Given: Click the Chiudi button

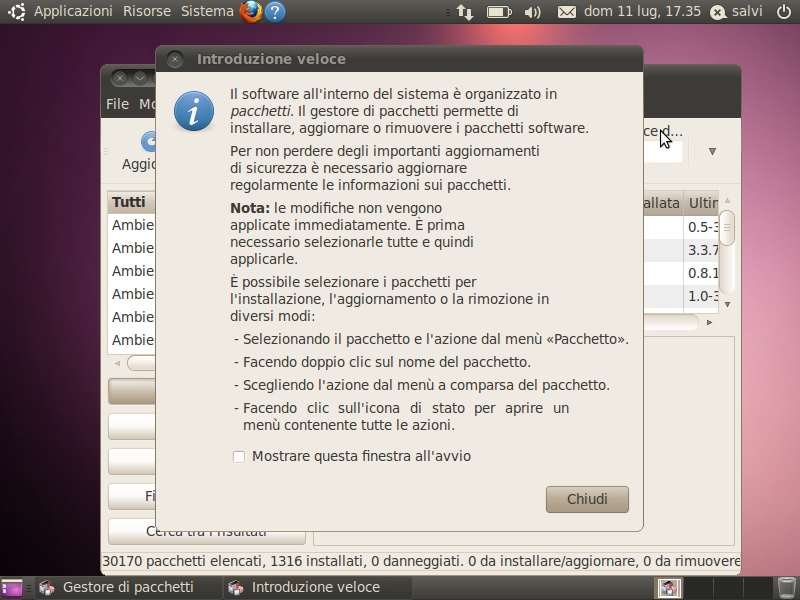Looking at the screenshot, I should tap(587, 499).
